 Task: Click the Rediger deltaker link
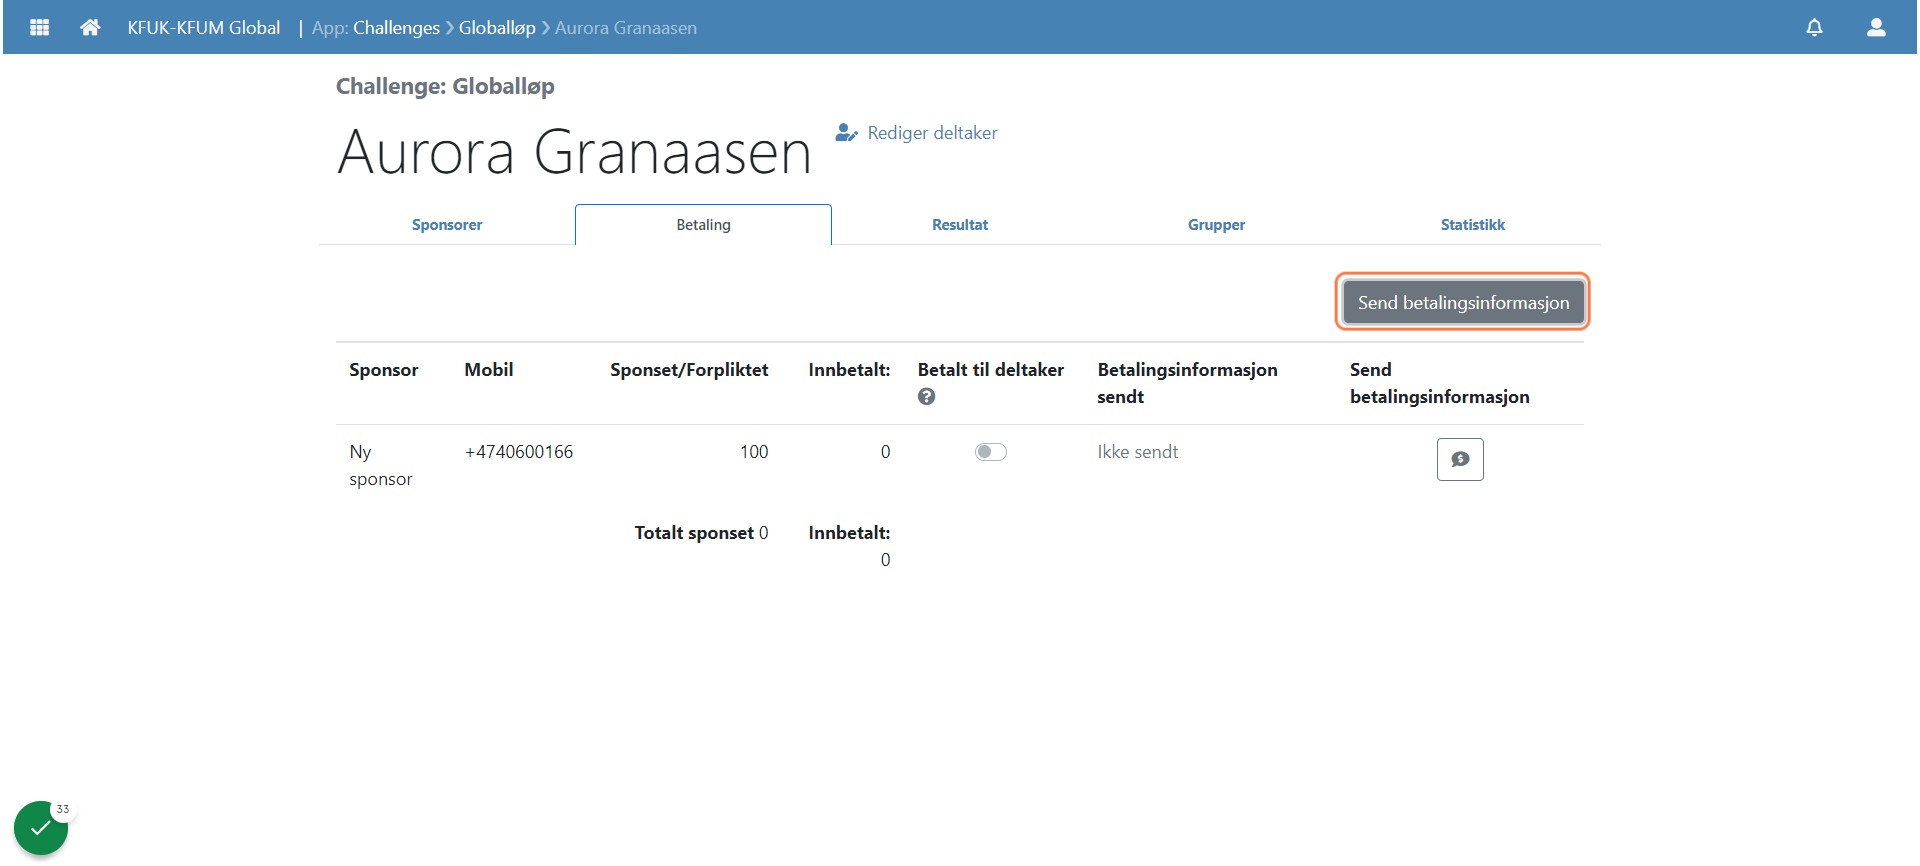[917, 132]
